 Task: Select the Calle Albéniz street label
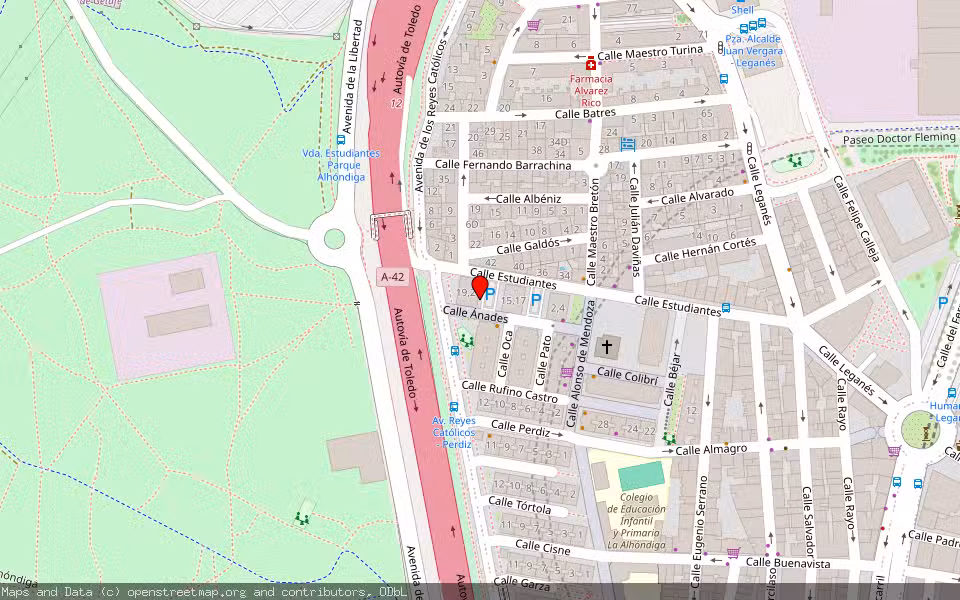(x=528, y=198)
